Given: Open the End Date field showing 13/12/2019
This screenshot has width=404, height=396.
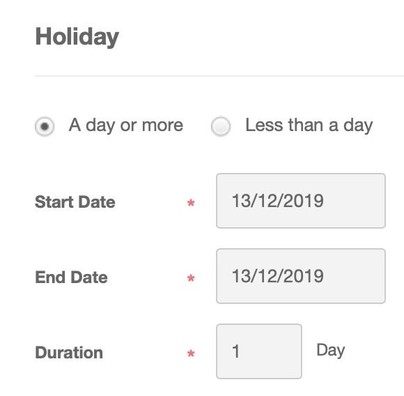Looking at the screenshot, I should point(301,276).
